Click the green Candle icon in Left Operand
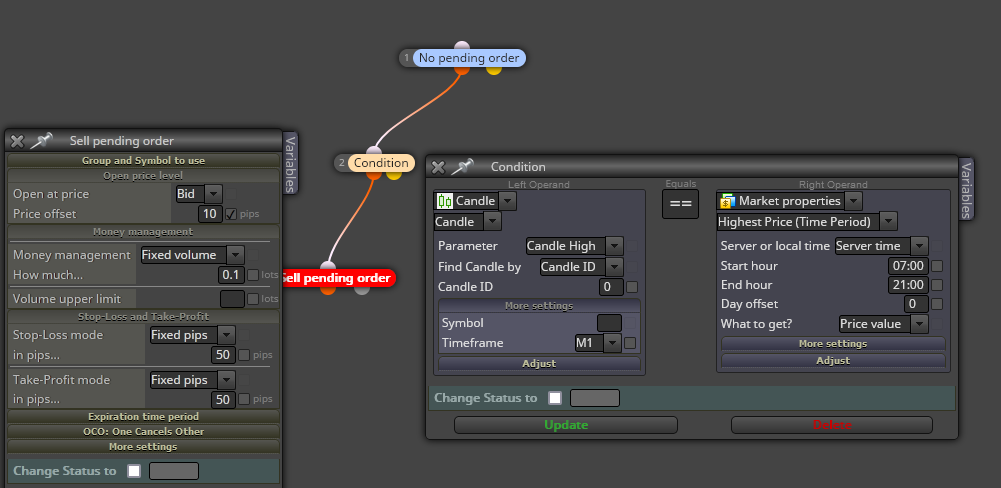 444,201
